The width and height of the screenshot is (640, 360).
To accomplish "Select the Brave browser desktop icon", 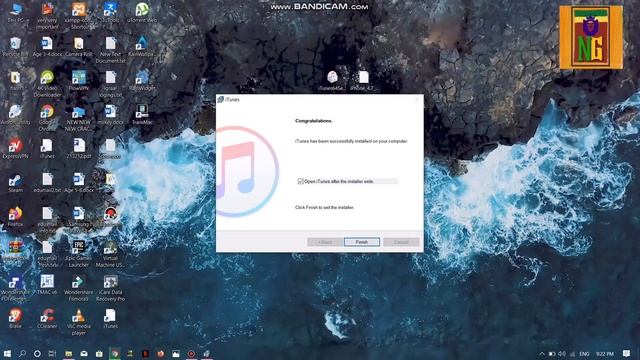I will point(16,319).
